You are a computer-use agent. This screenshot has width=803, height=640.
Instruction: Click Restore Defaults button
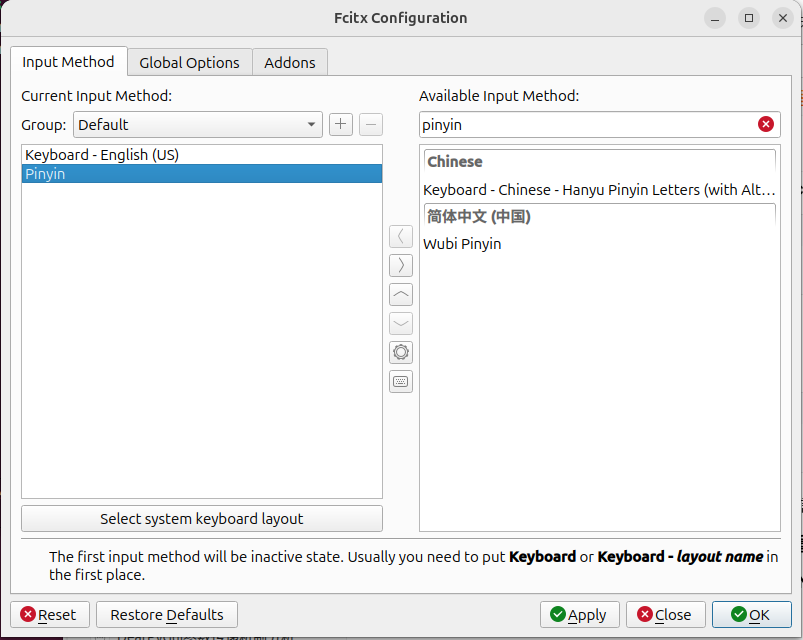[167, 614]
